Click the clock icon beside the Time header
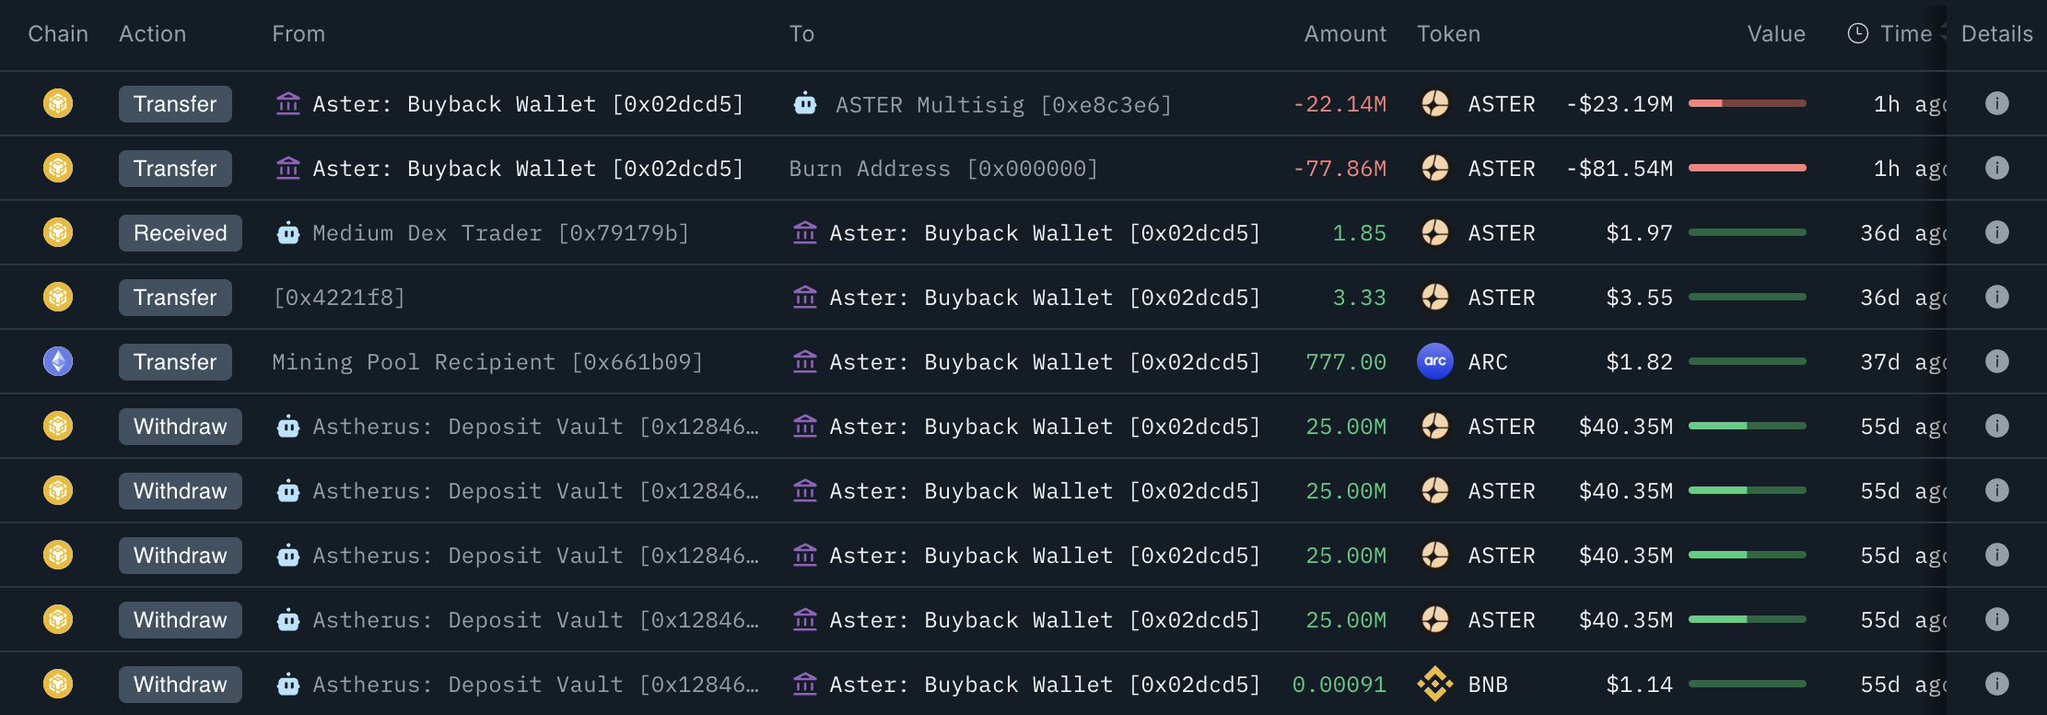Image resolution: width=2047 pixels, height=715 pixels. 1857,34
